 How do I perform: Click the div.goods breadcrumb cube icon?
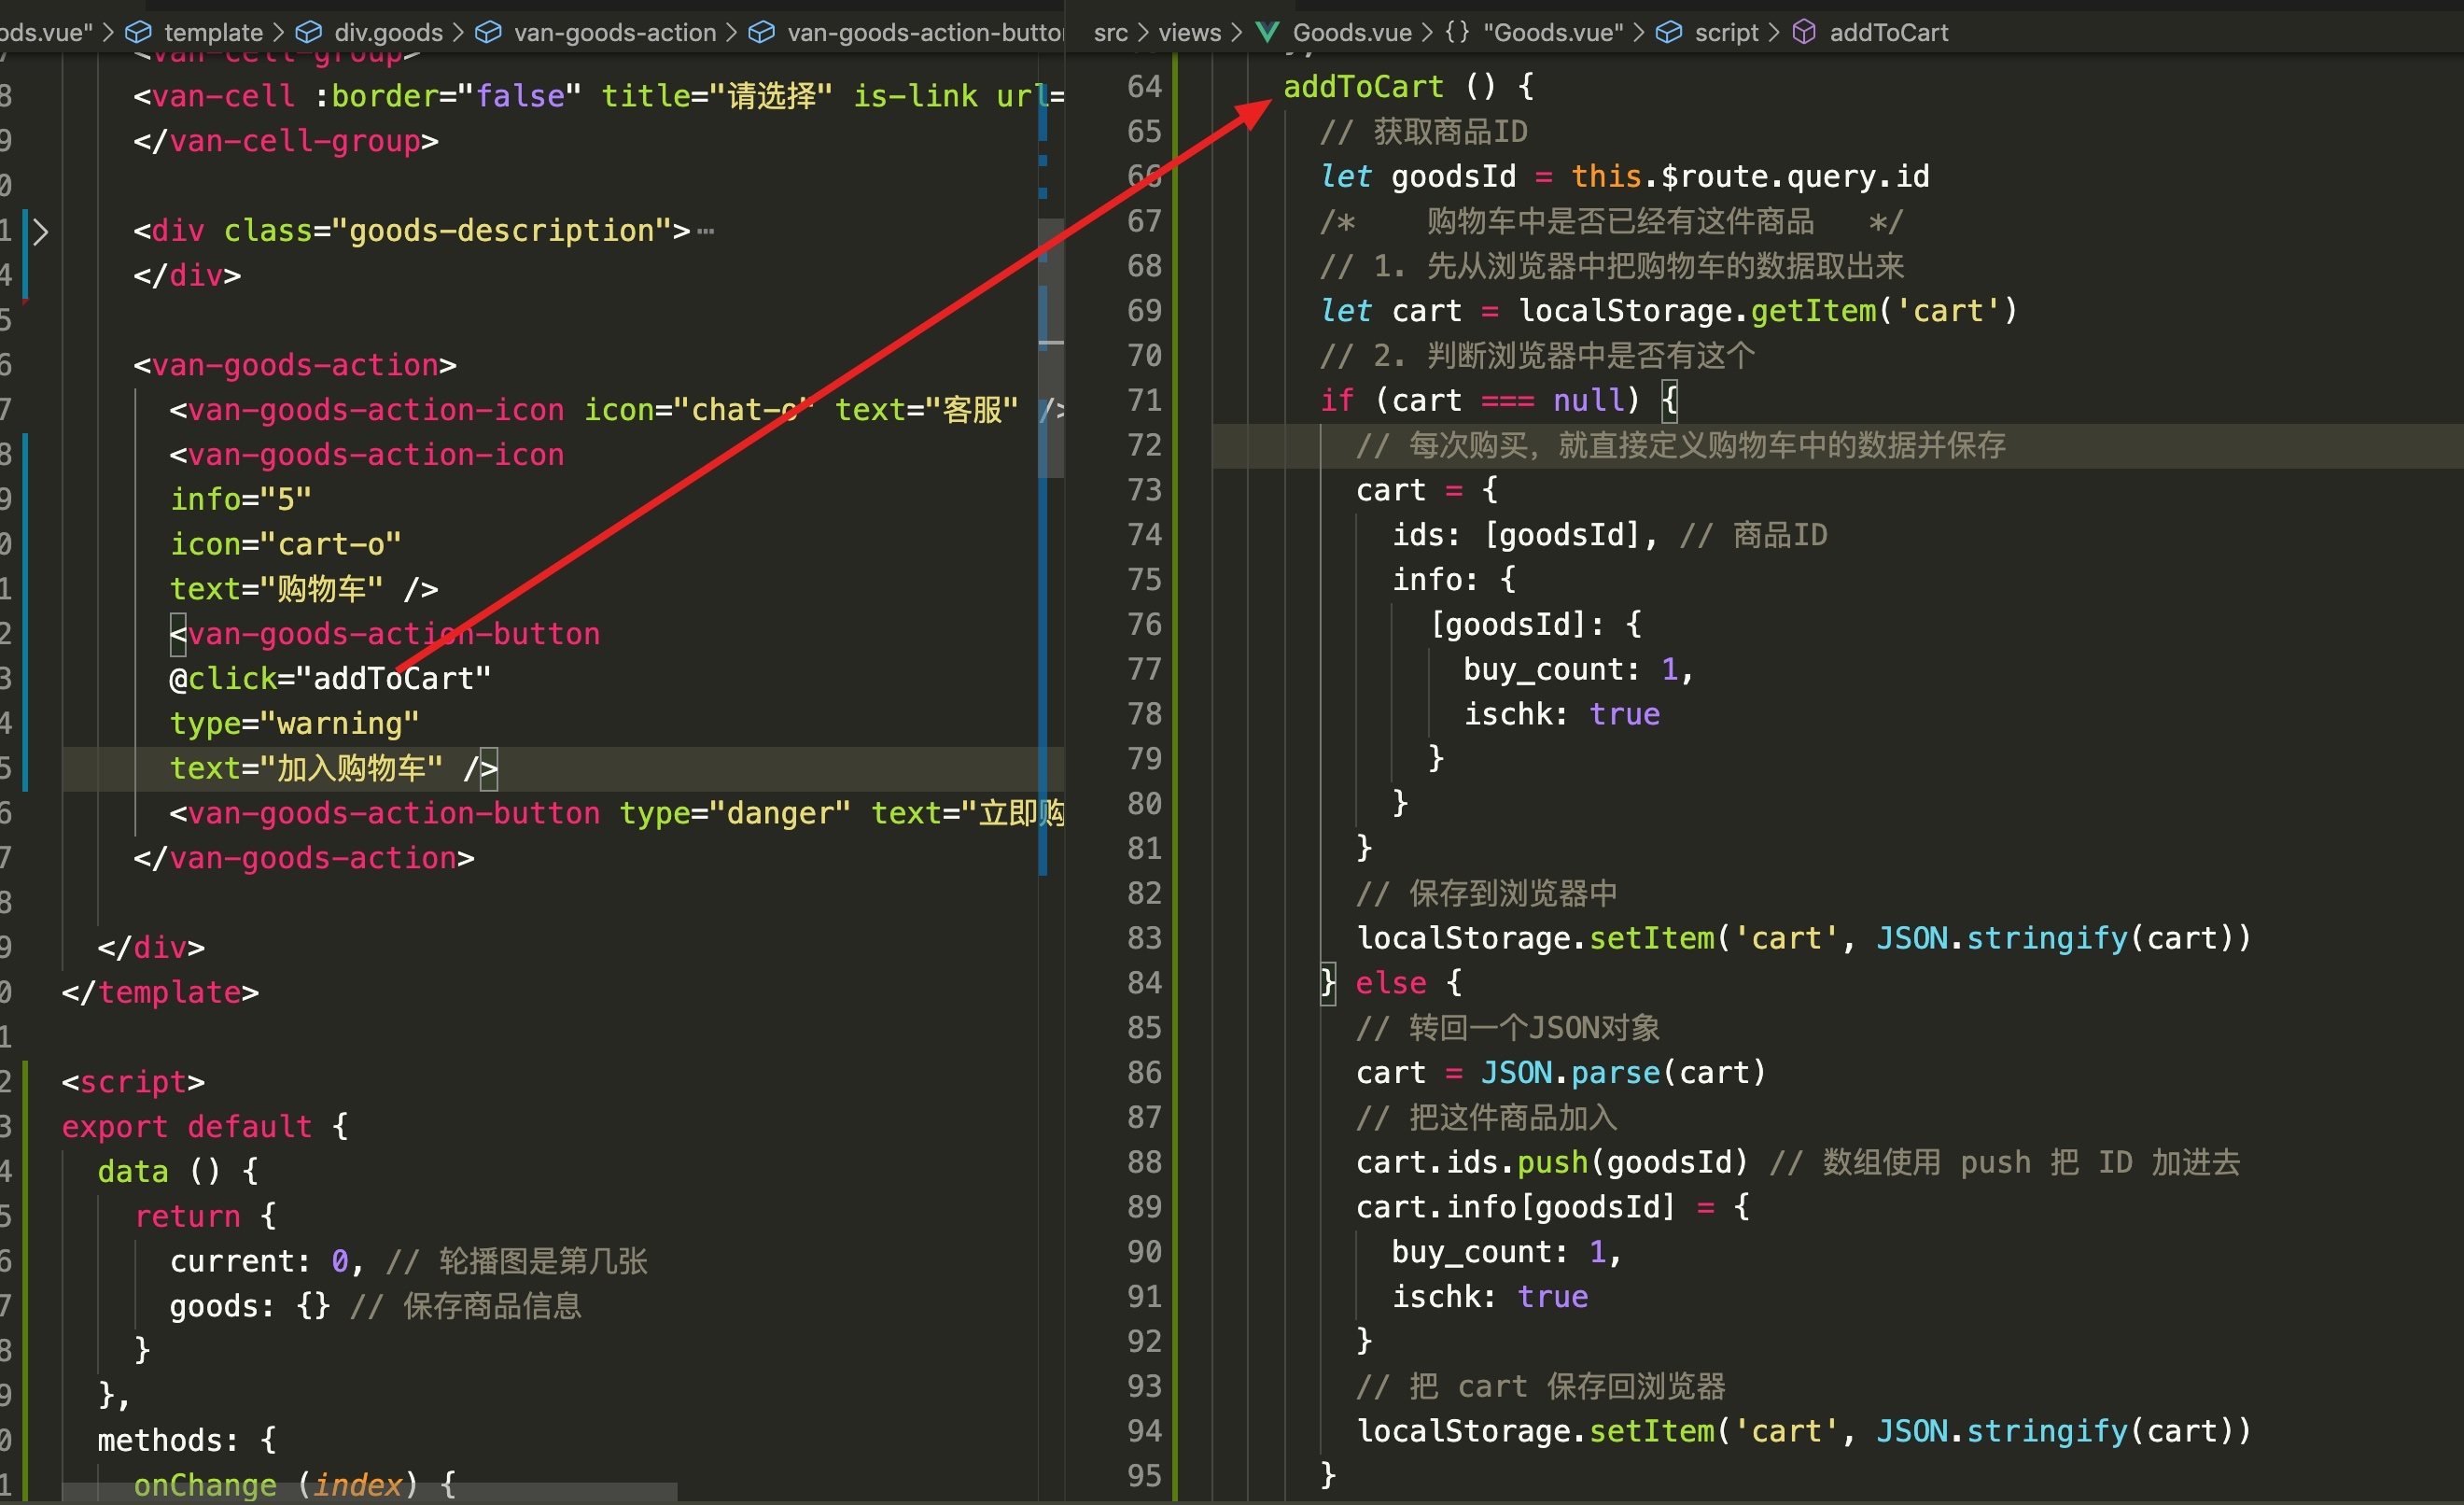pos(309,32)
